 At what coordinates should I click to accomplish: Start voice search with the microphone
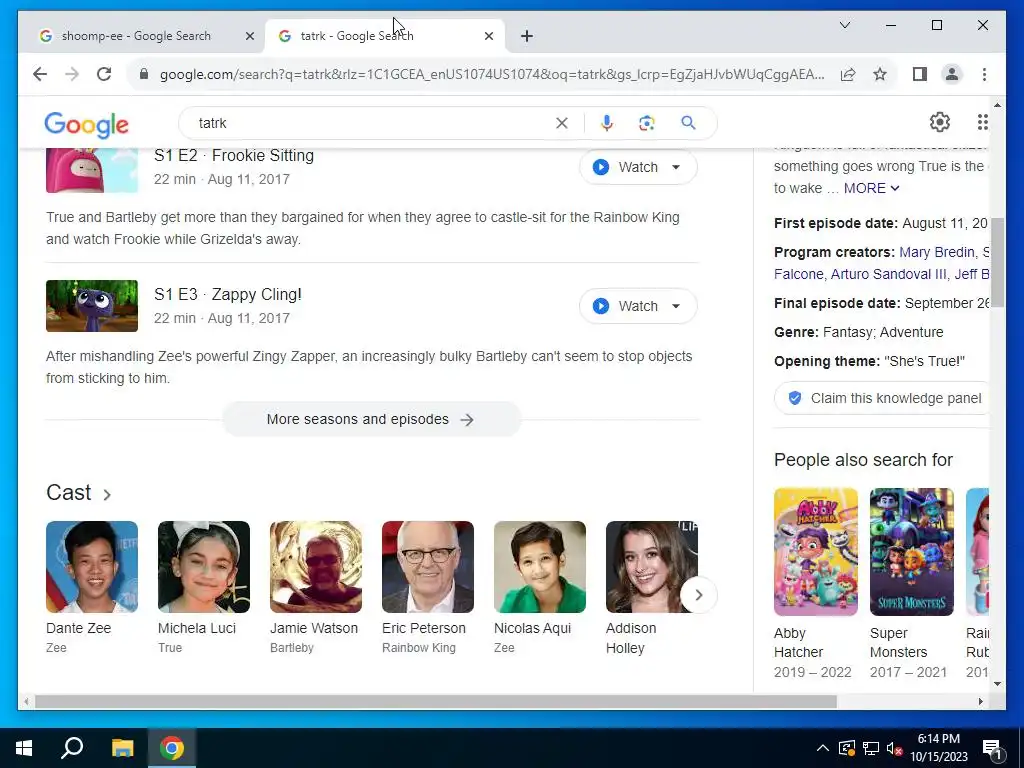point(607,123)
